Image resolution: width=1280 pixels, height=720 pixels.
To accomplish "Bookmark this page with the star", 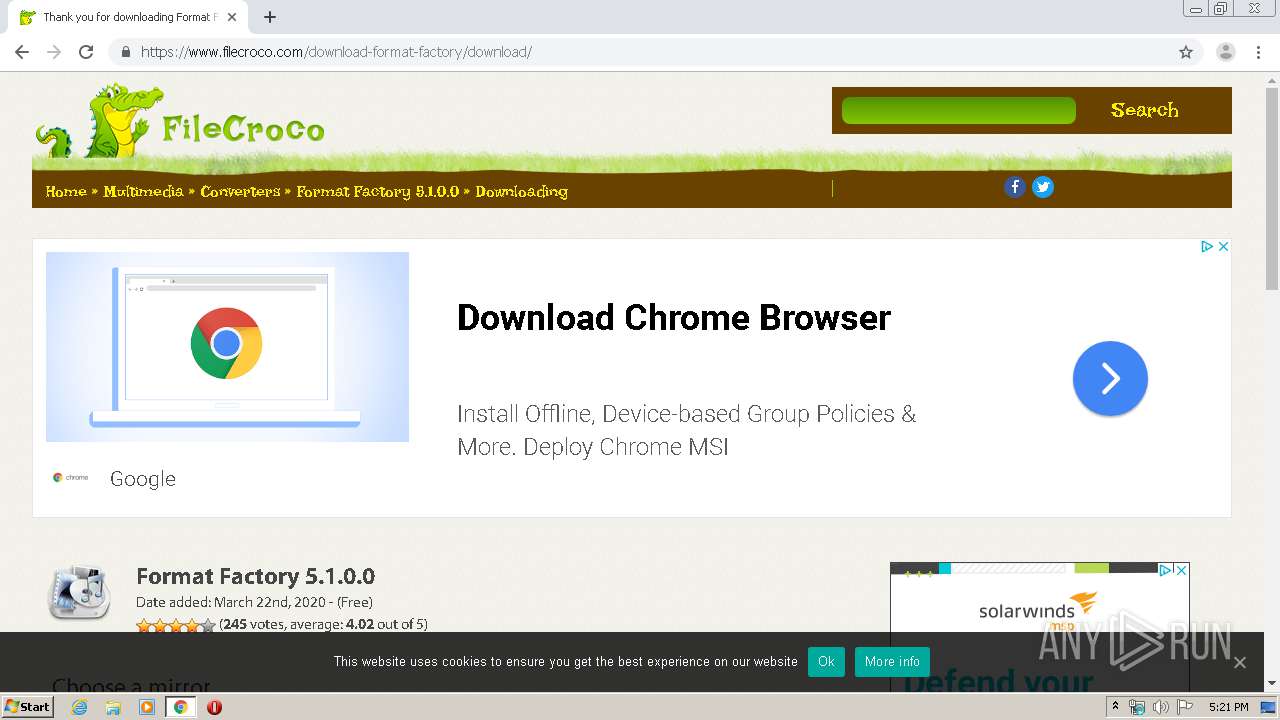I will pyautogui.click(x=1186, y=52).
